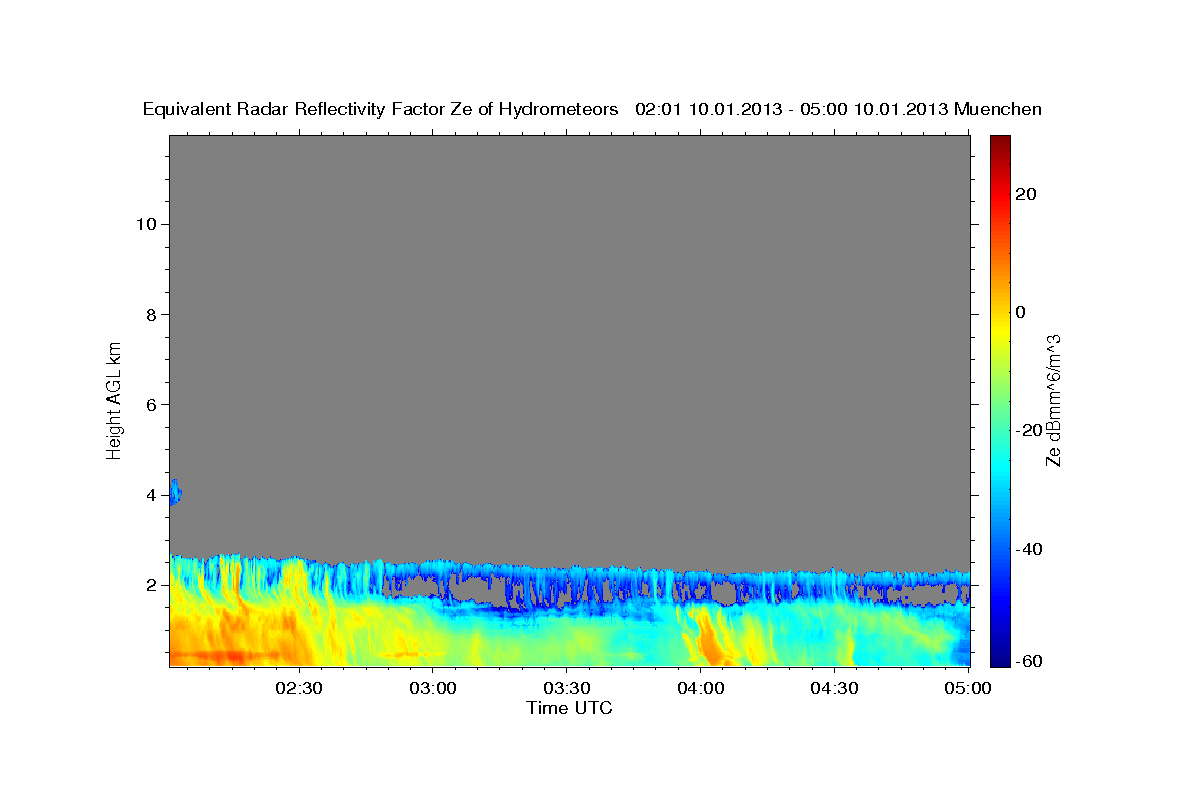This screenshot has height=800, width=1200.
Task: Click the colorbar value label 0
Action: tap(1022, 312)
